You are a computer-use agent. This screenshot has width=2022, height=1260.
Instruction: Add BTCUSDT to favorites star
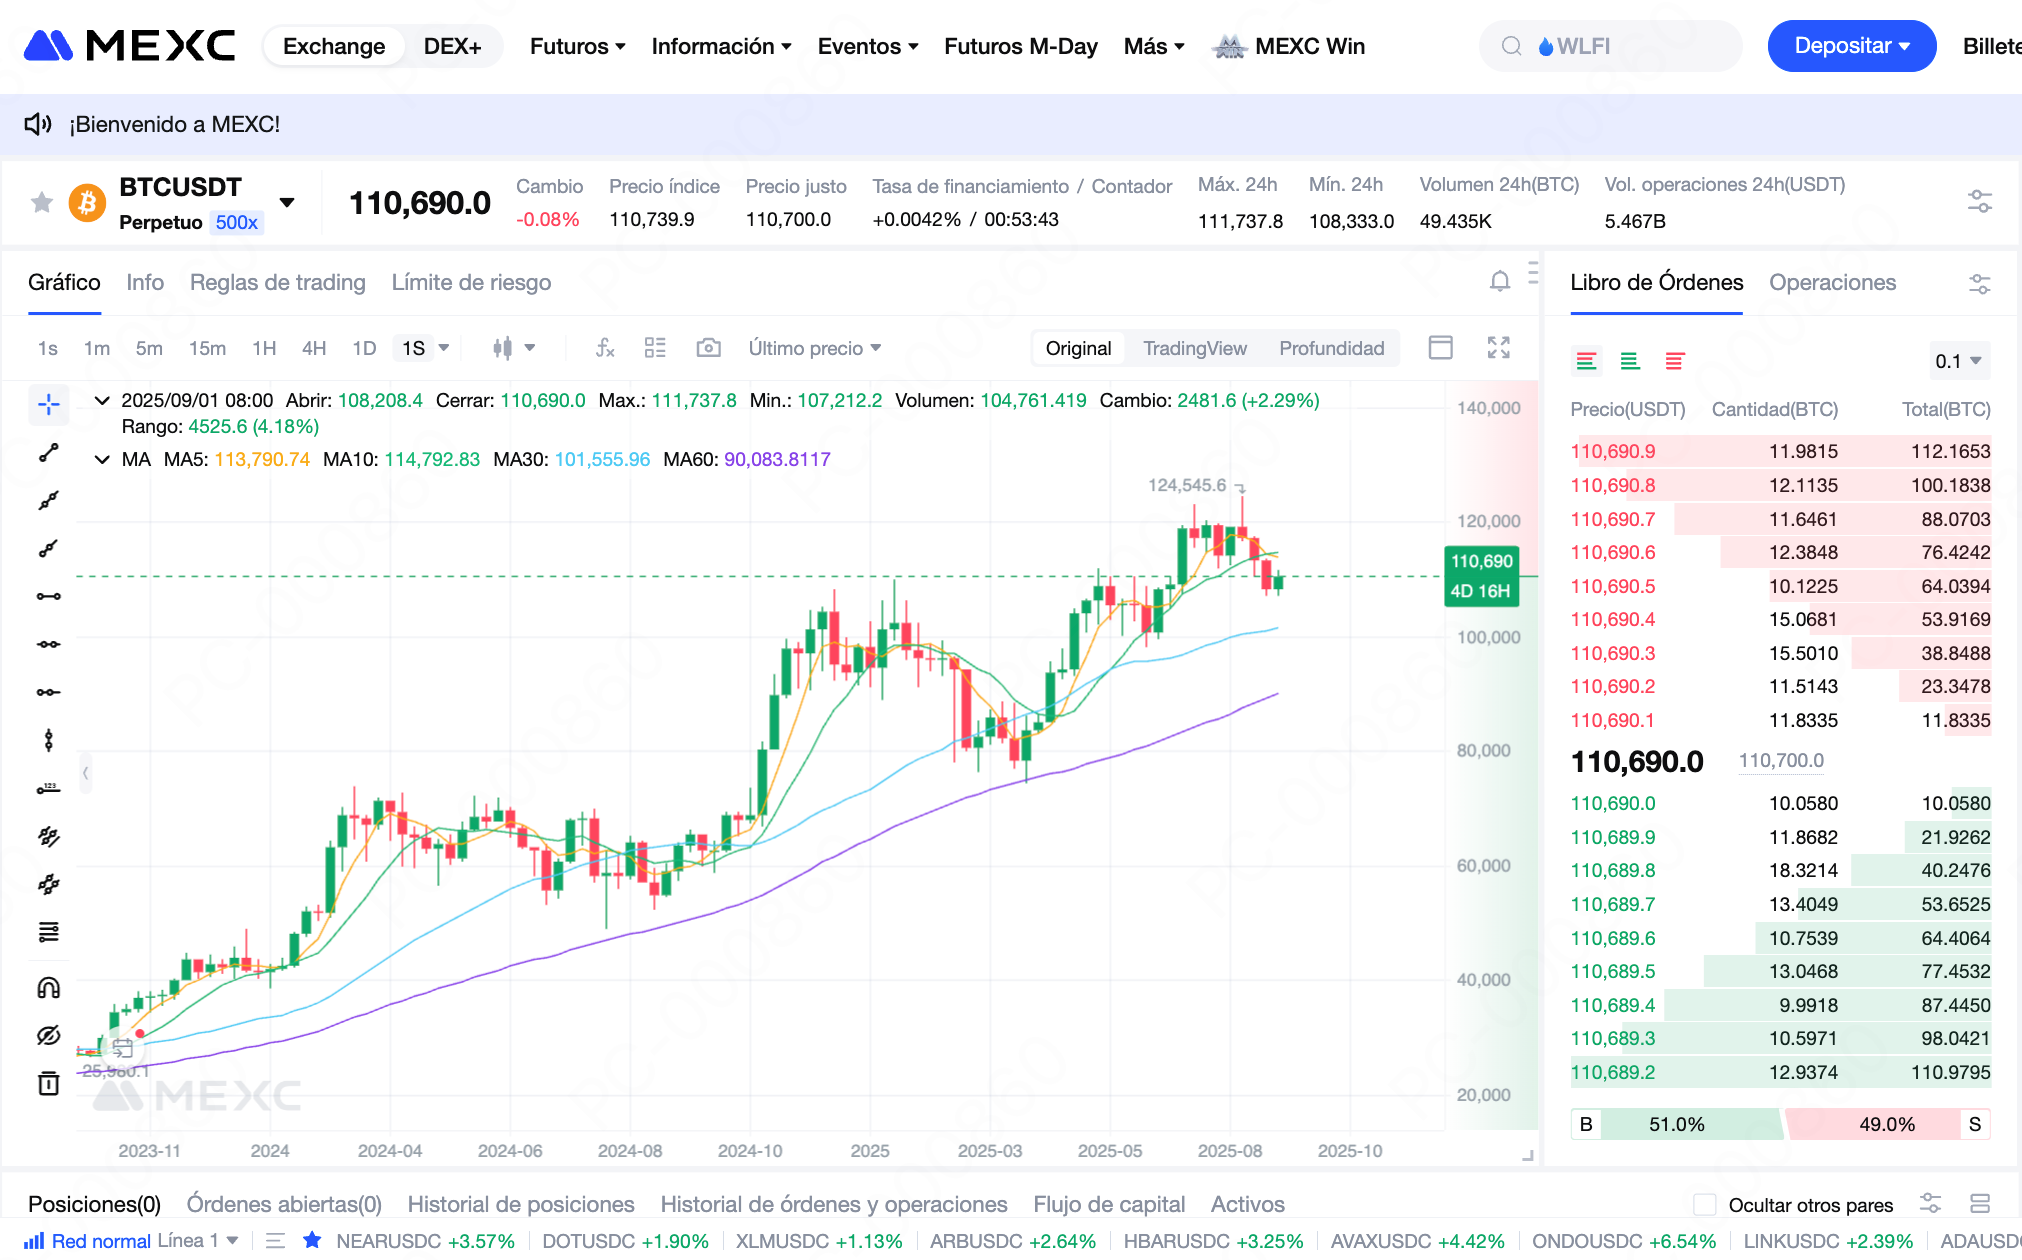42,203
